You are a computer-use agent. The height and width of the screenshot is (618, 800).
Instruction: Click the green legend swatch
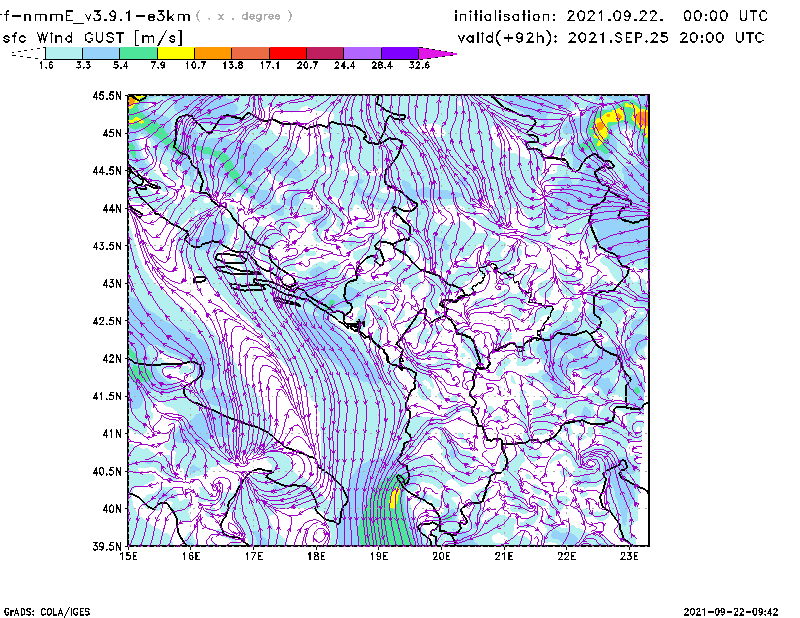(x=138, y=53)
